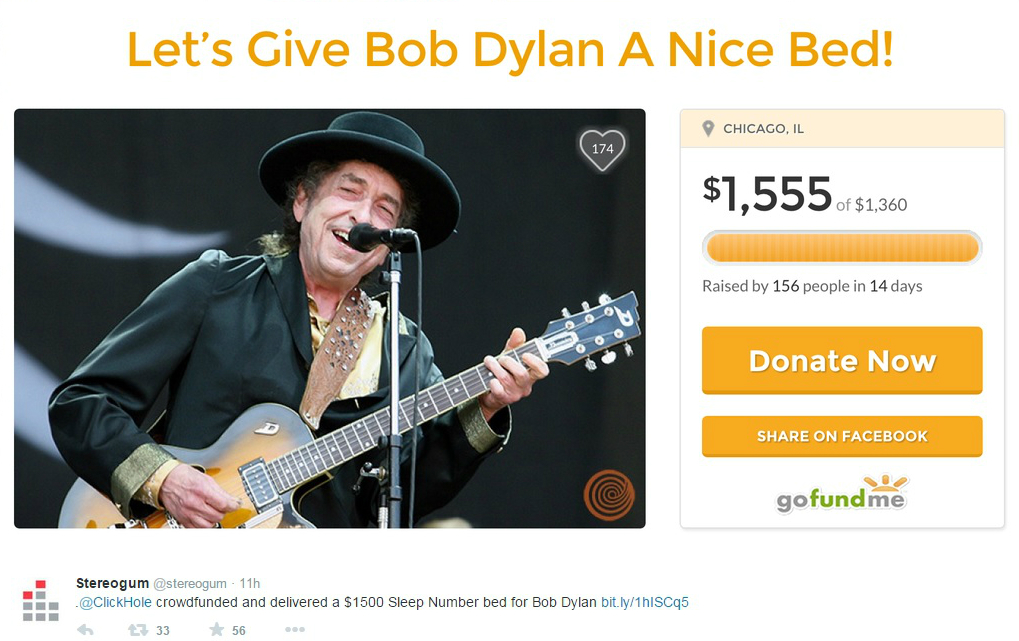Click the Bob Dylan campaign photo
This screenshot has width=1019, height=641.
(x=329, y=319)
